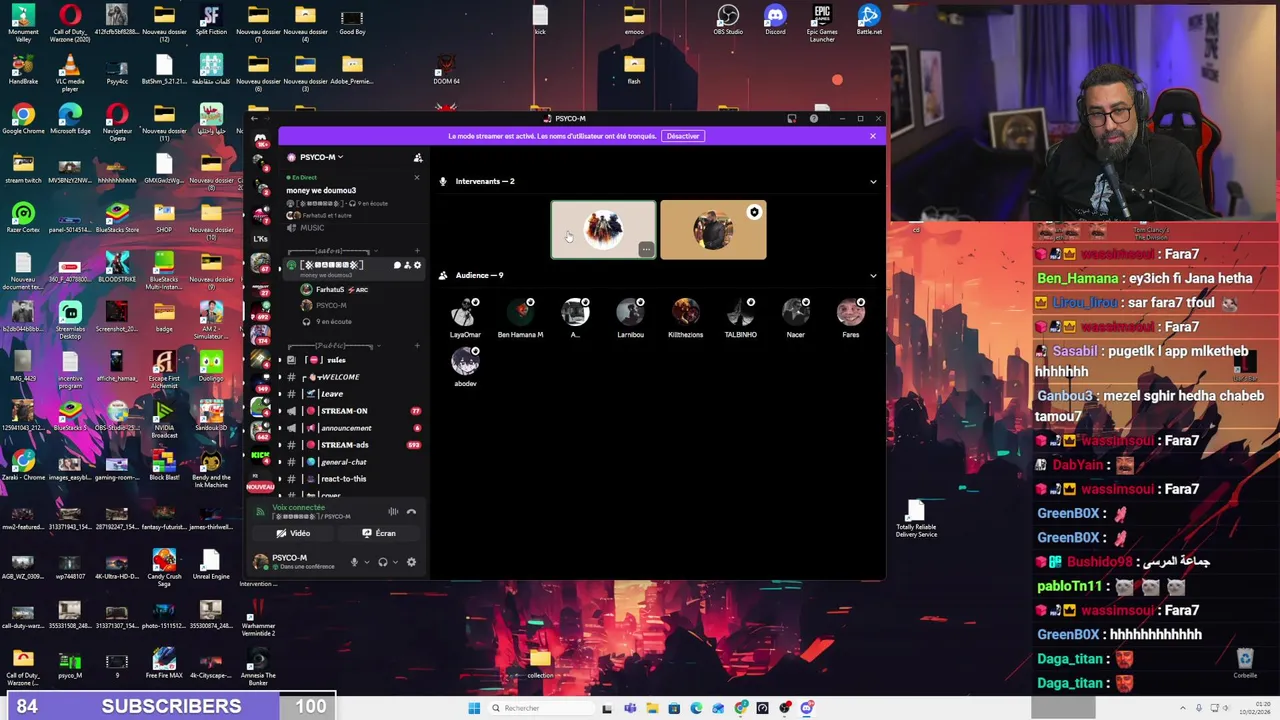The image size is (1280, 720).
Task: Open chat icon of active stage channel
Action: point(397,265)
